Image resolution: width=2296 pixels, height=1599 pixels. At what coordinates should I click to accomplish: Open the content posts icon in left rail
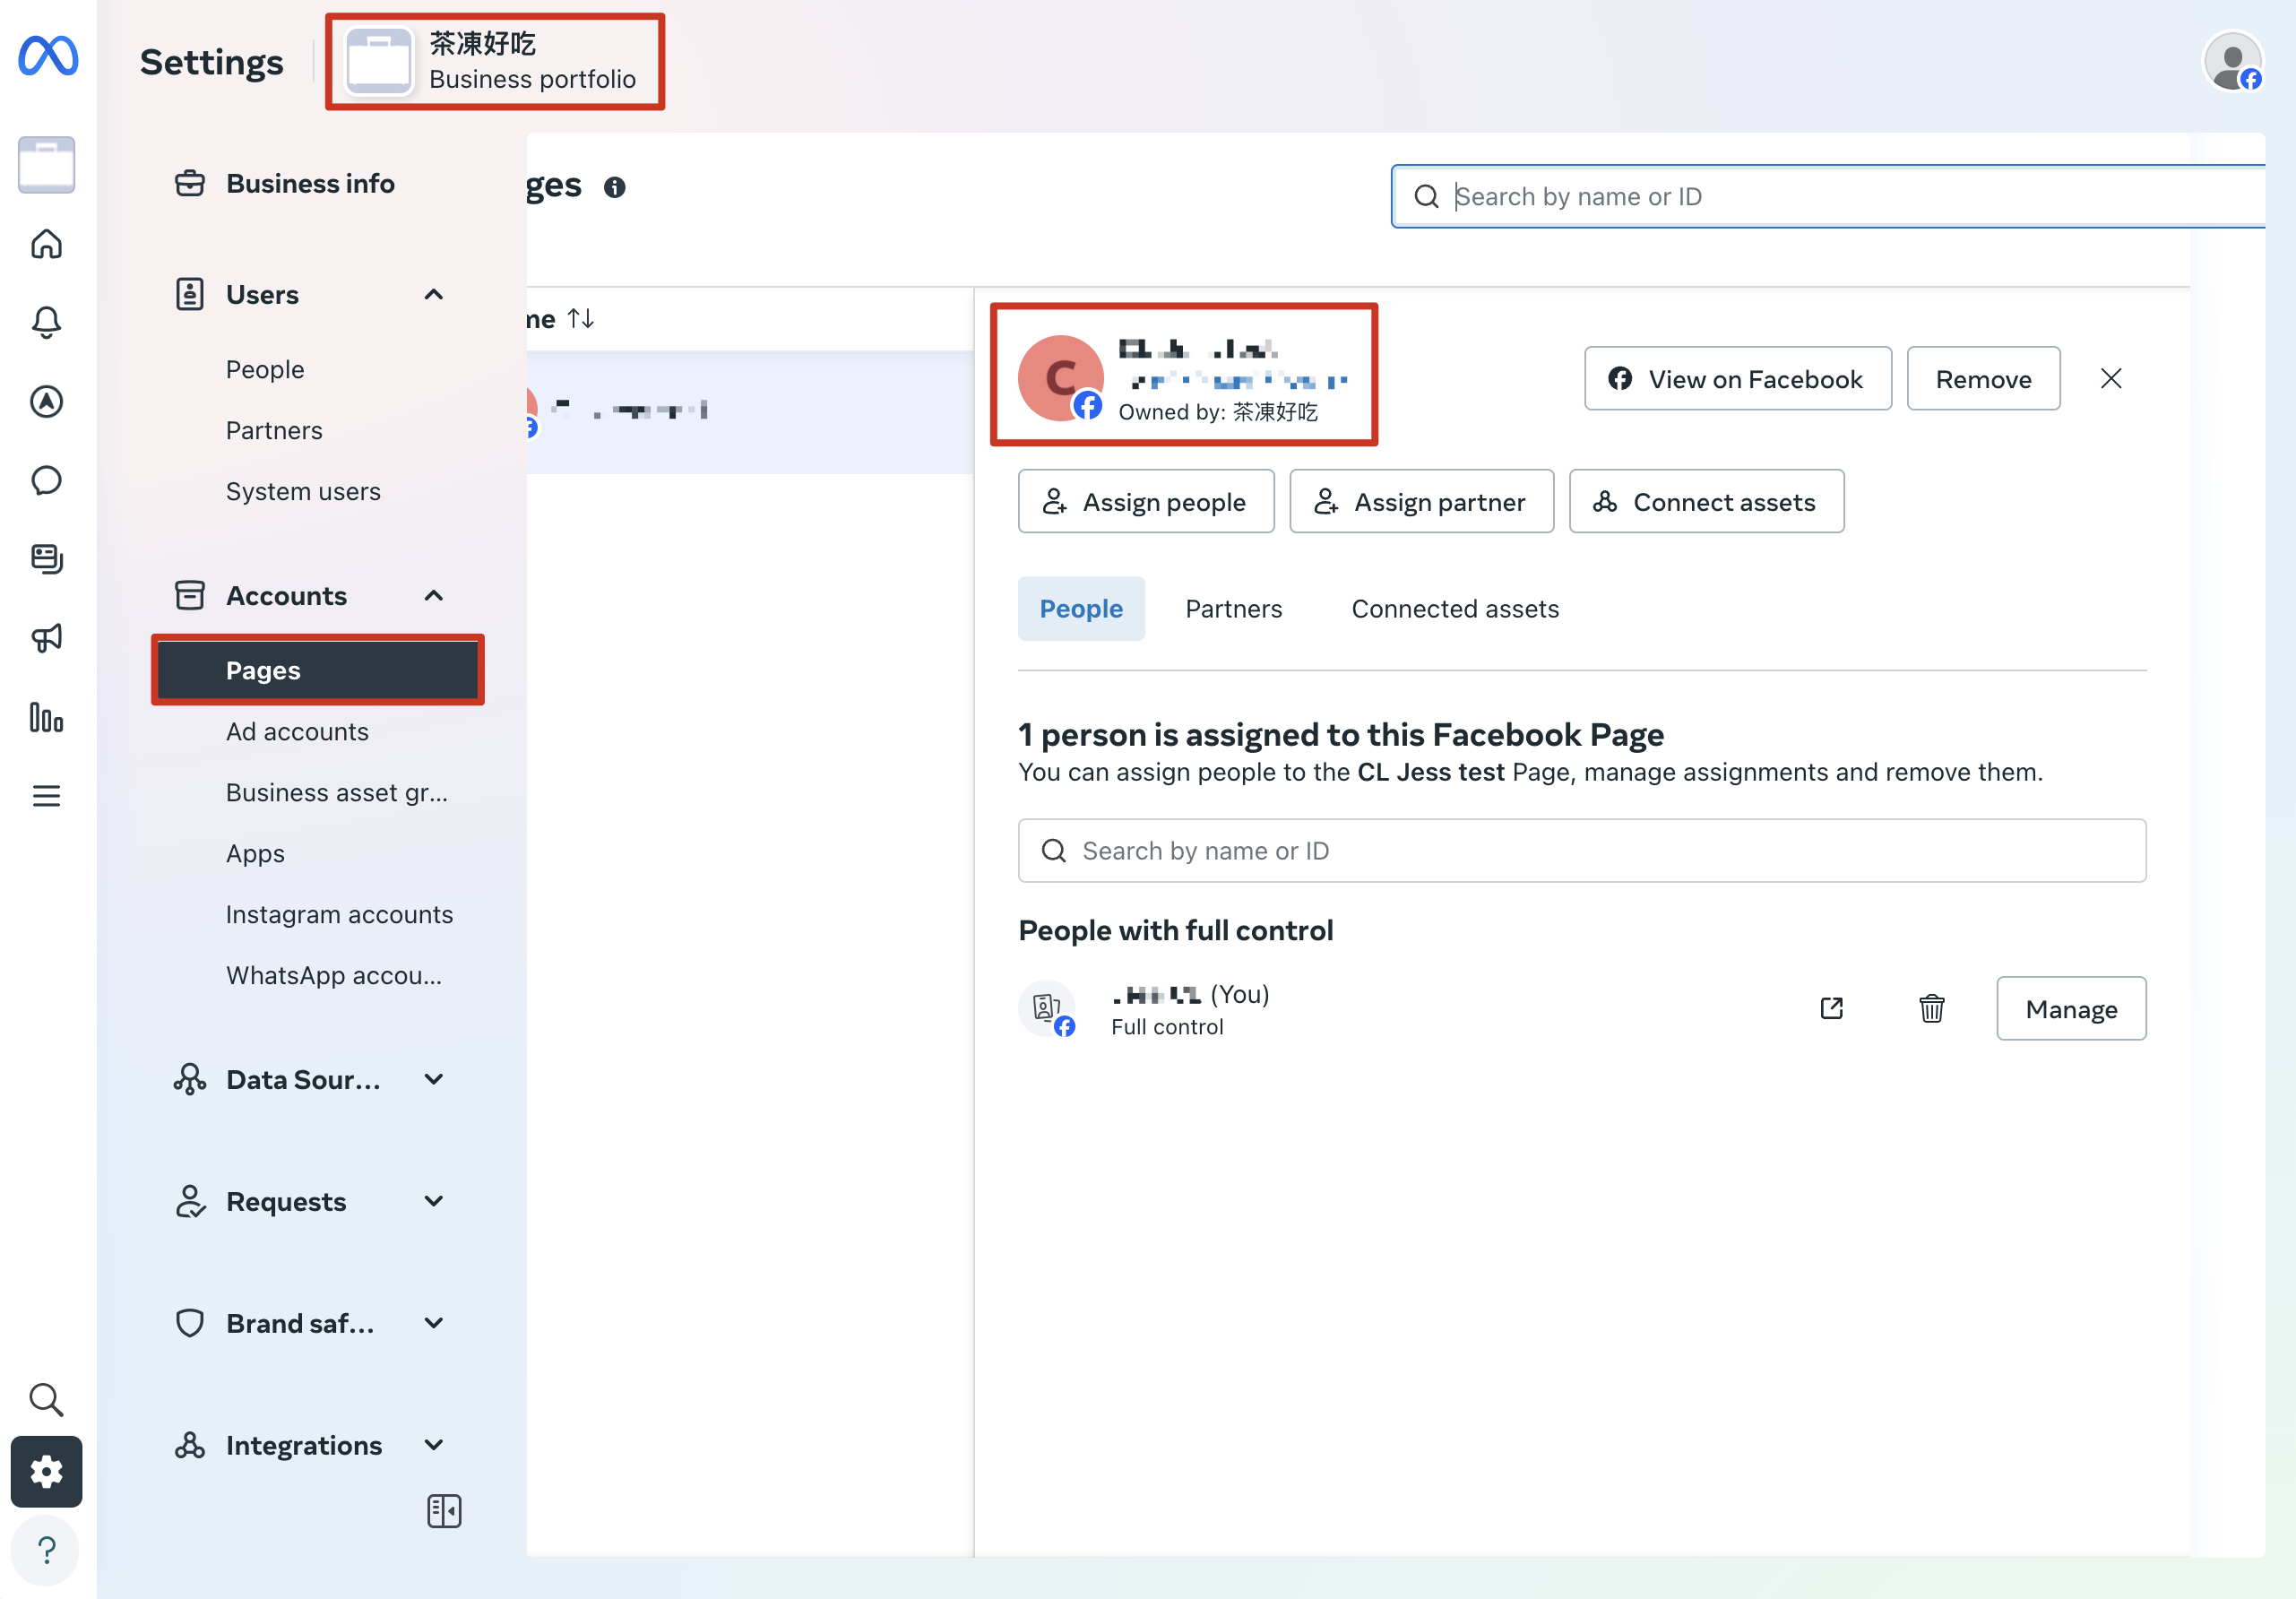(x=46, y=559)
